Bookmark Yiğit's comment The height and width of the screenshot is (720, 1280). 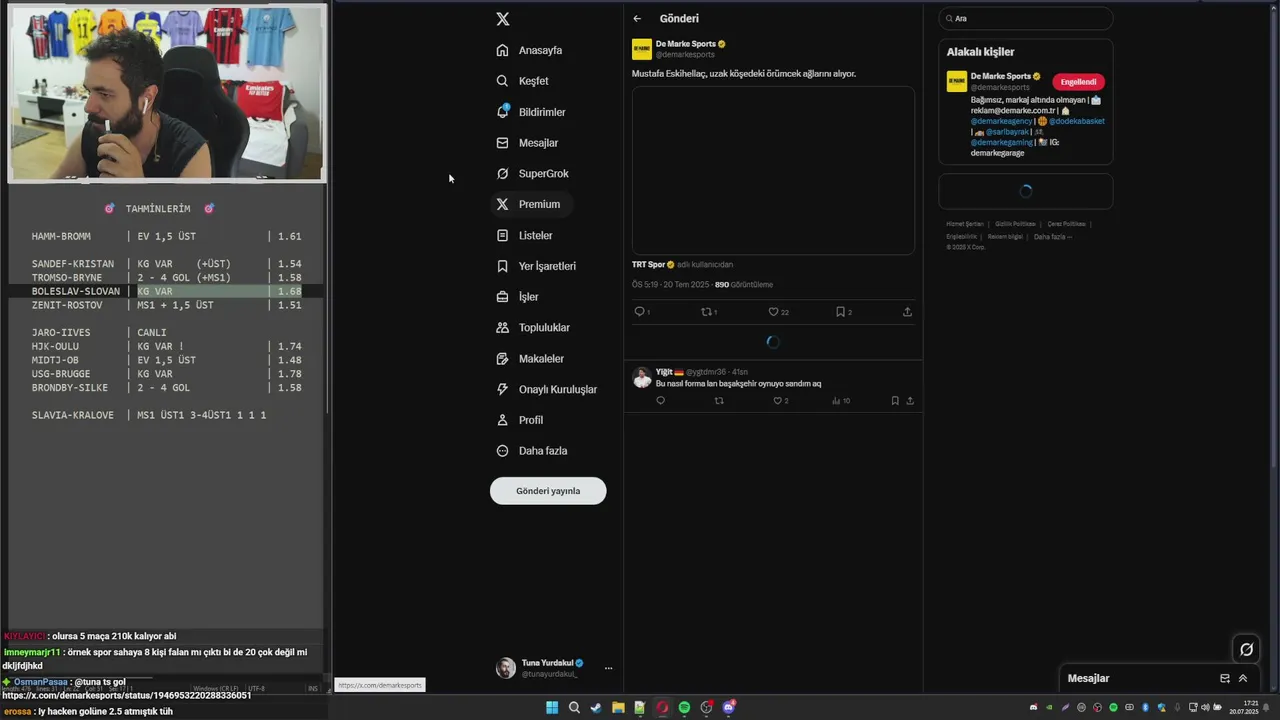coord(895,401)
